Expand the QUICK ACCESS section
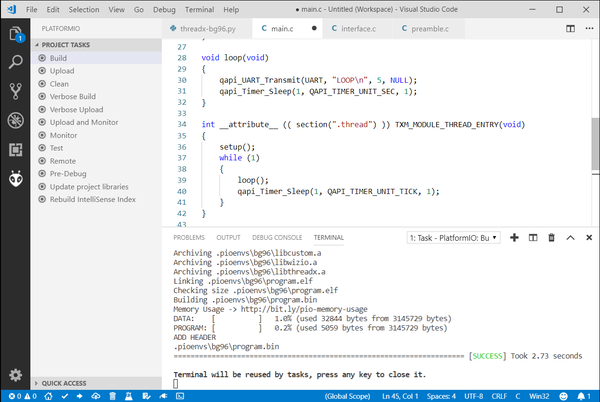Screen dimensions: 600x402 click(x=96, y=383)
